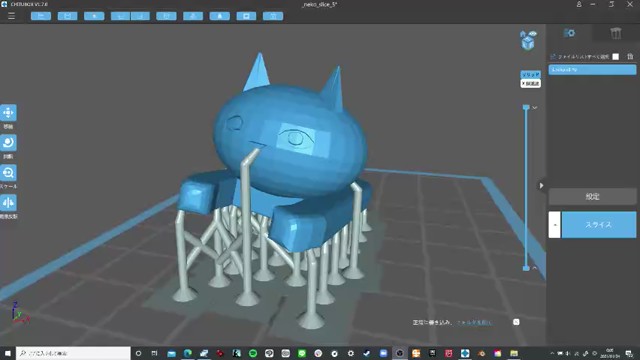Enable the Solid view mode toggle
640x360 pixels.
(x=531, y=75)
